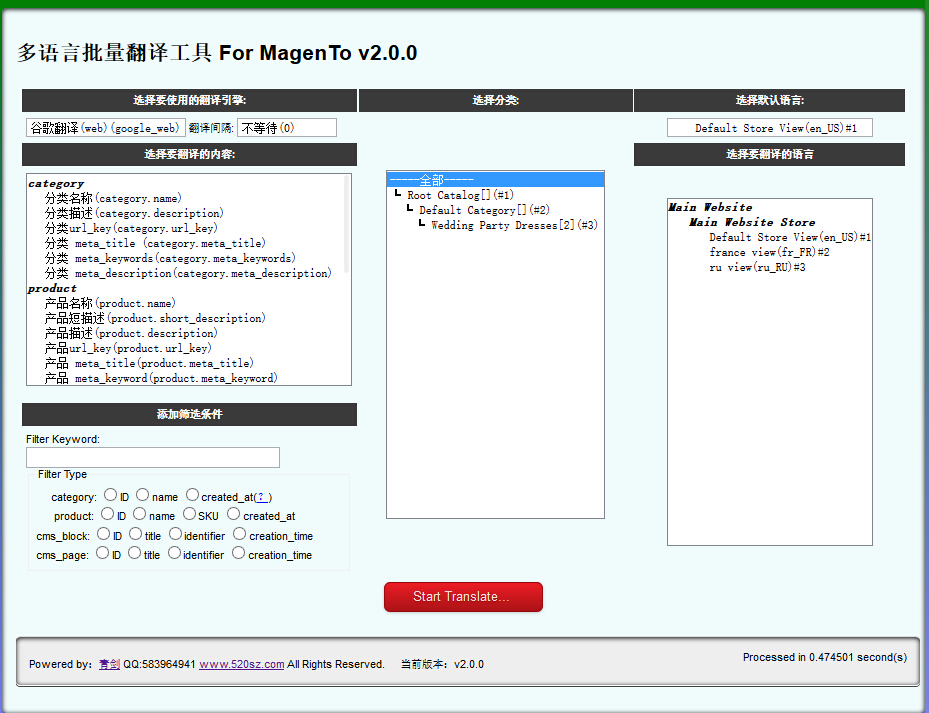Click the product group header in content list

52,289
